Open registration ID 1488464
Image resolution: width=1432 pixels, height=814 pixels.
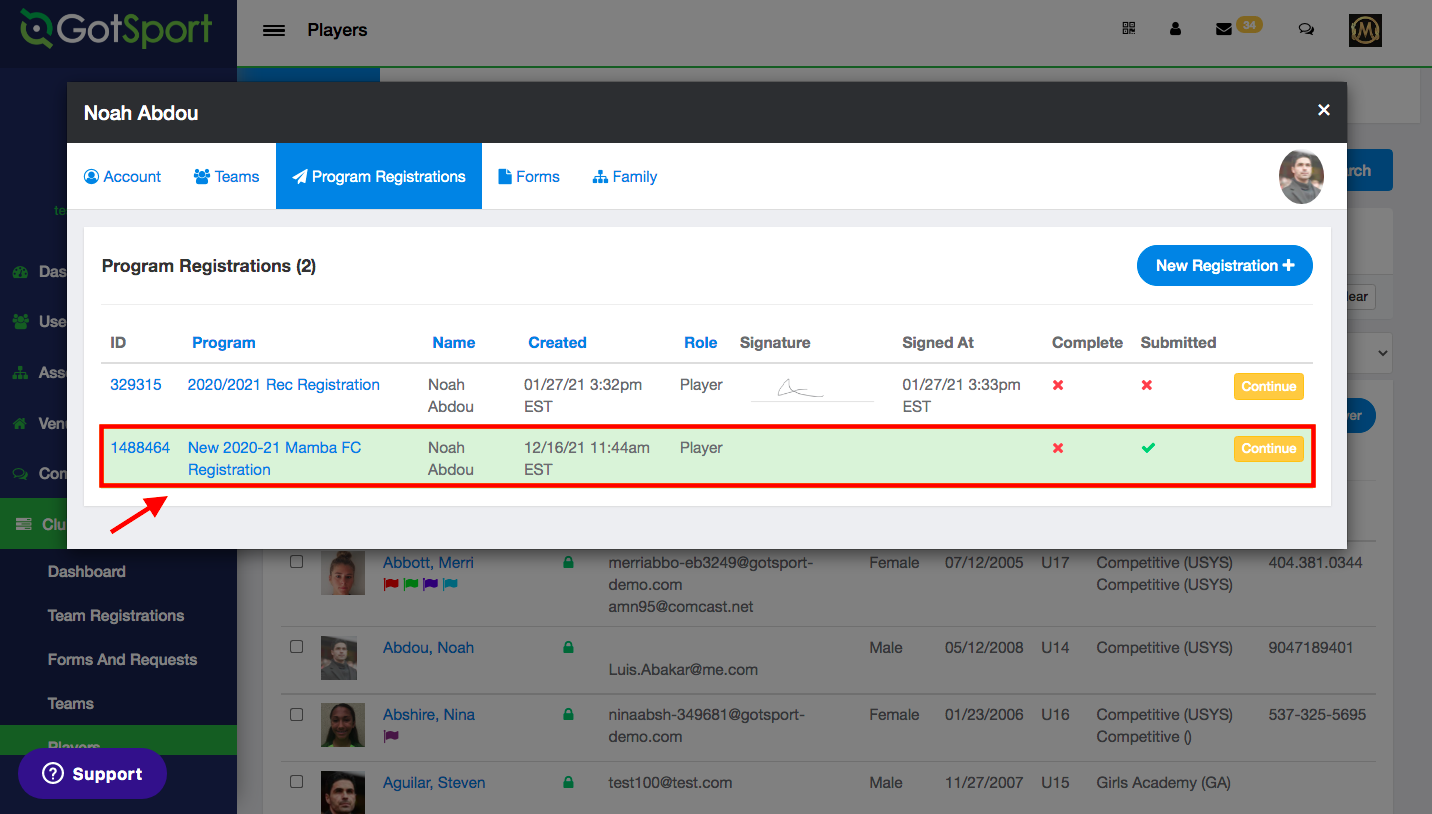tap(140, 447)
